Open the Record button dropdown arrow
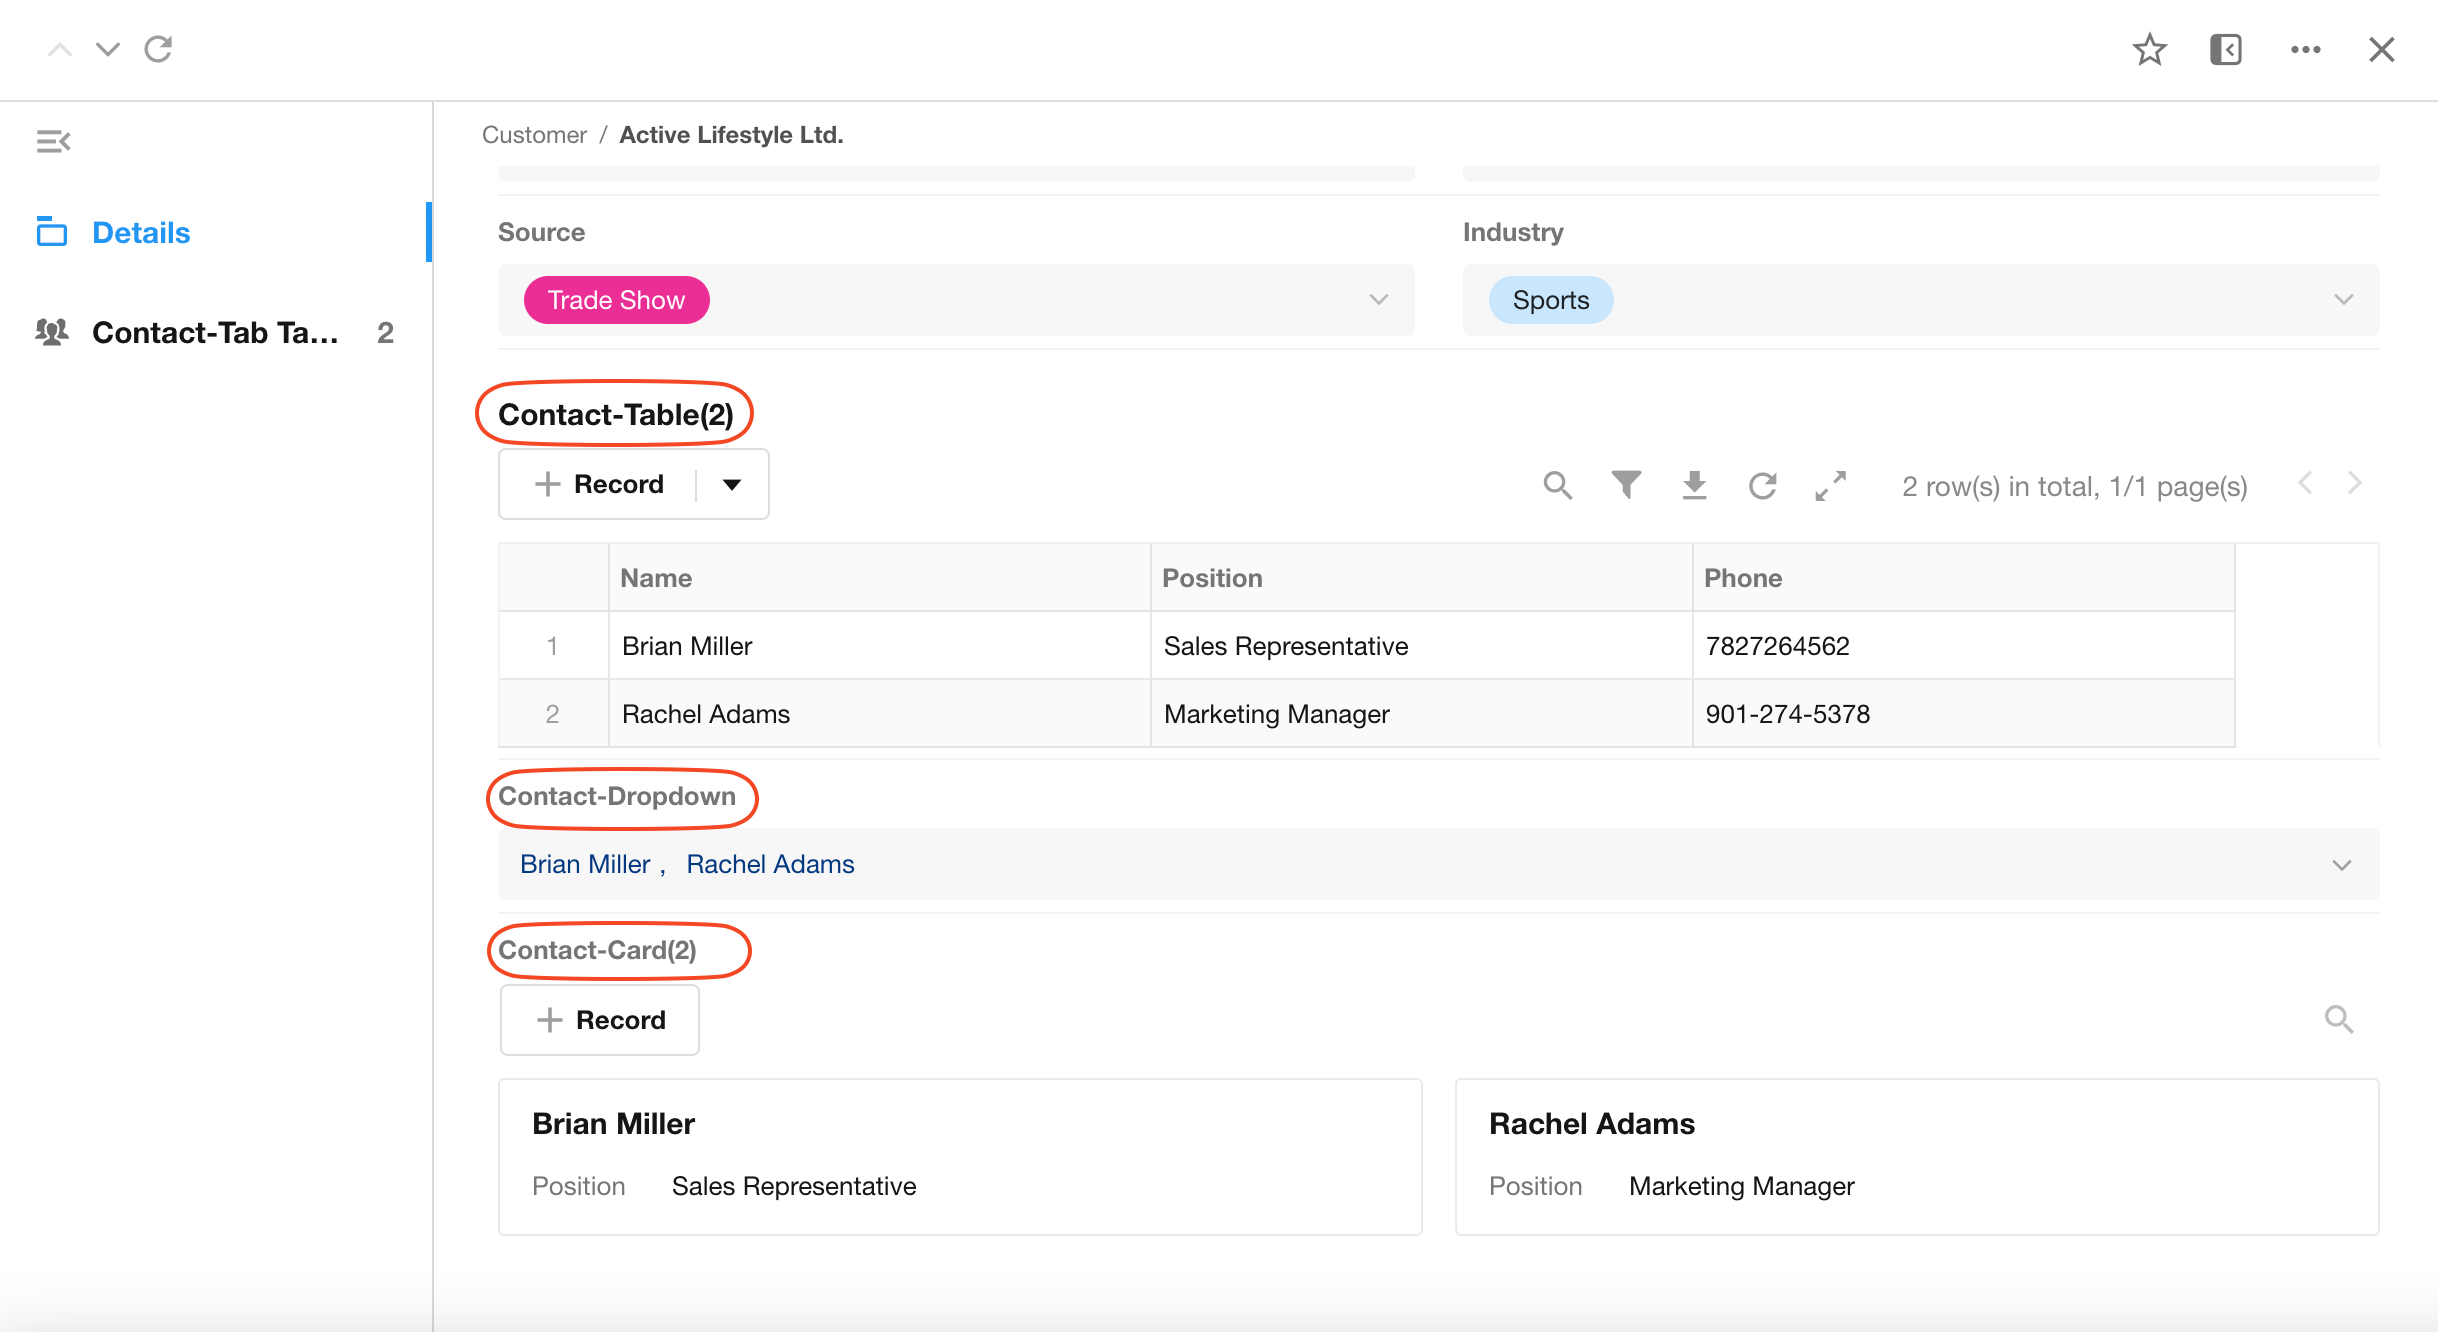 (x=732, y=485)
